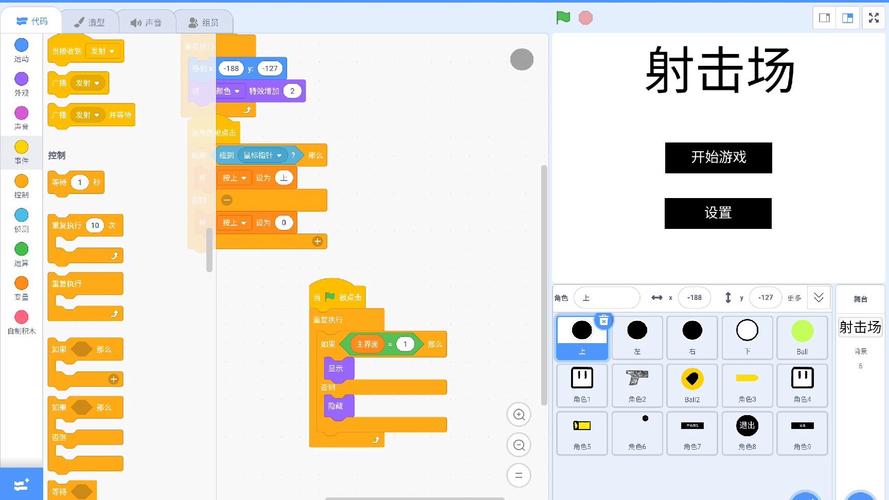889x500 pixels.
Task: Reset the workspace zoom level
Action: click(x=519, y=475)
